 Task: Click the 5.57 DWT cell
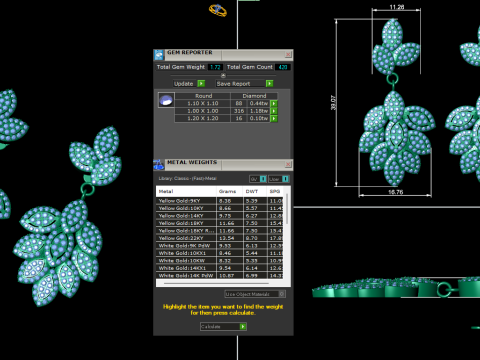pos(255,208)
